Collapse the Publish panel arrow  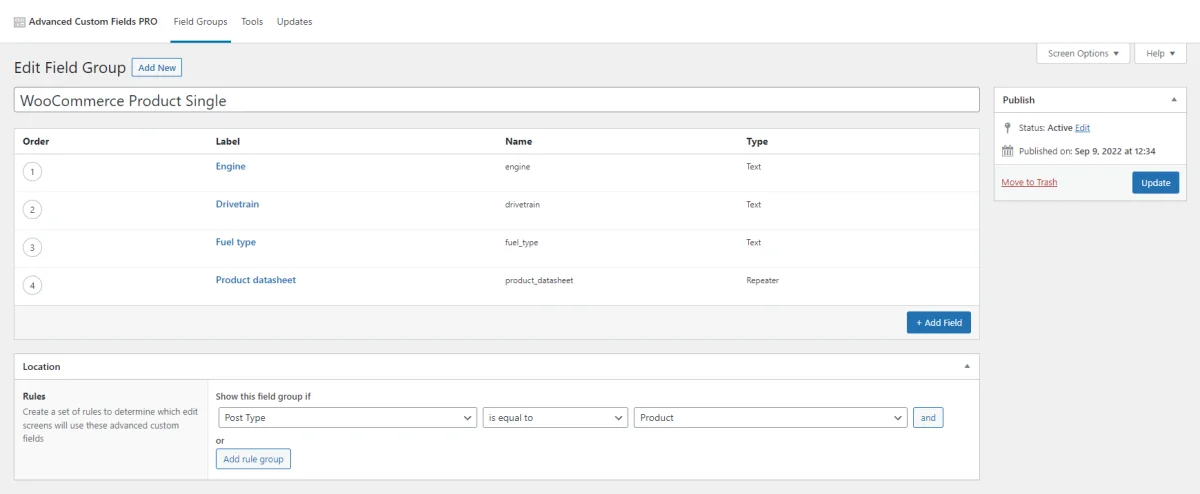coord(1173,100)
